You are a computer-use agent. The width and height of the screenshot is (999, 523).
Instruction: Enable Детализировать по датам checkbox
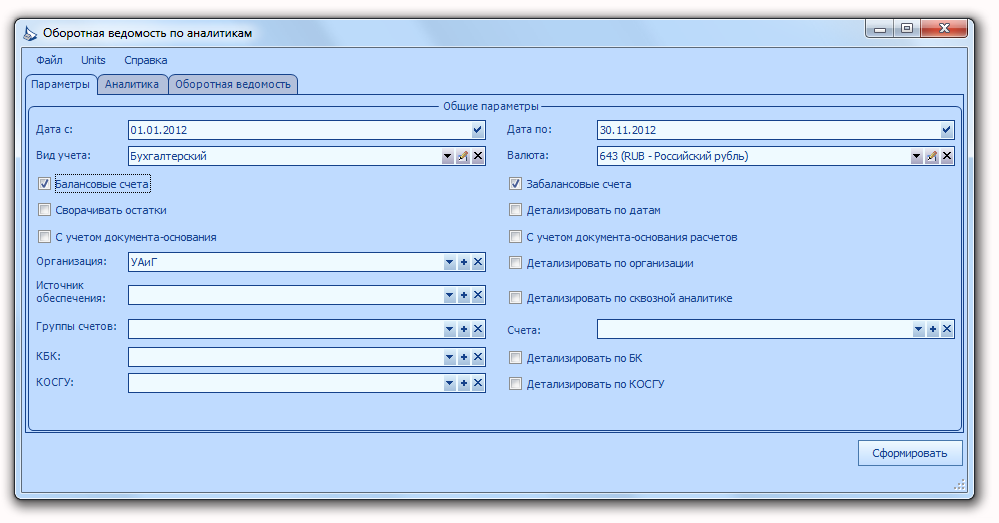[x=515, y=210]
